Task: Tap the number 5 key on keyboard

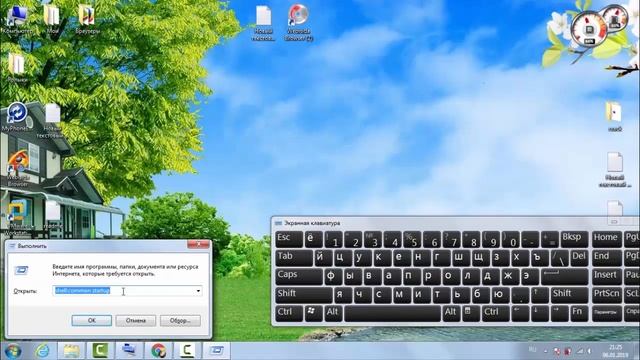Action: (412, 239)
